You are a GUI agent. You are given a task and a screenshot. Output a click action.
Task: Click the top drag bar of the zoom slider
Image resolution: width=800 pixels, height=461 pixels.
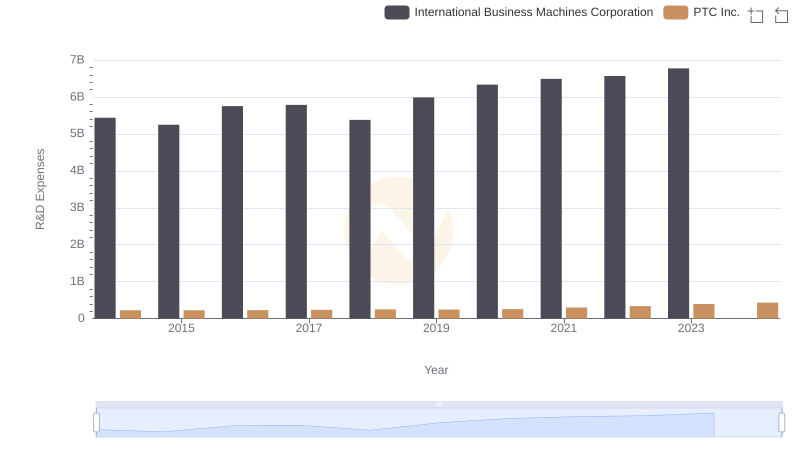coord(439,404)
